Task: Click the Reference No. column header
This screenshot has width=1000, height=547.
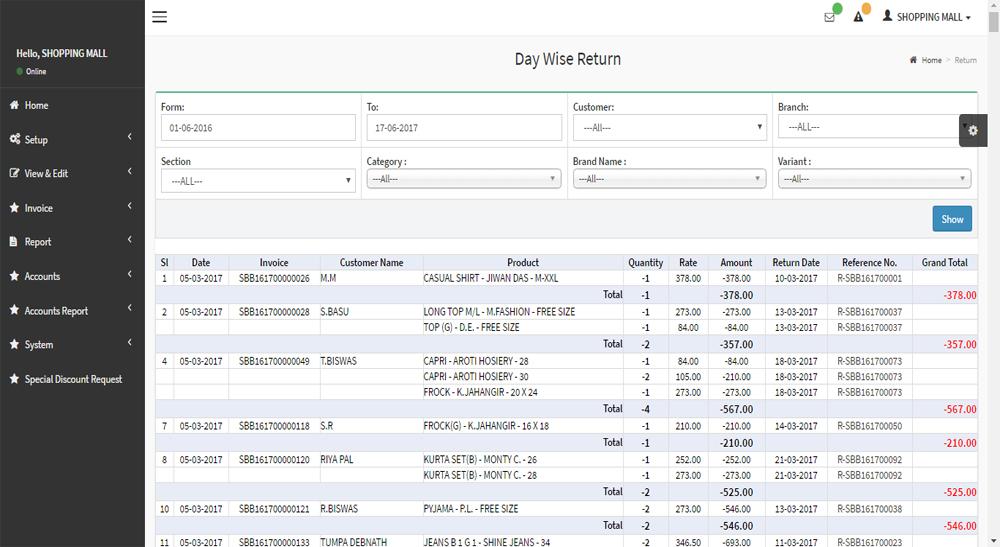Action: pos(869,263)
